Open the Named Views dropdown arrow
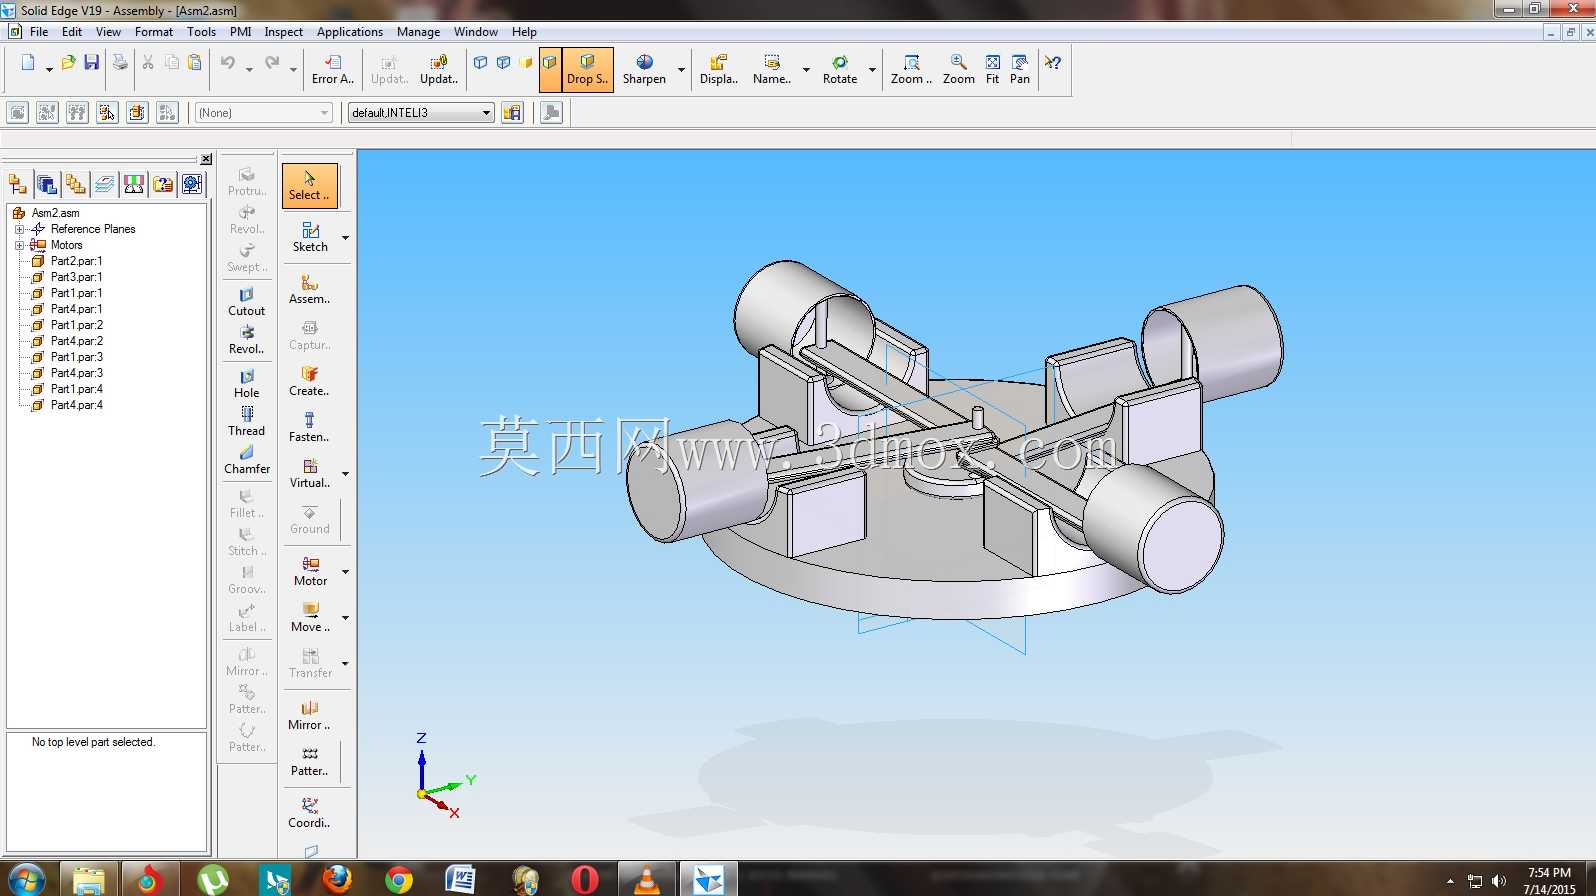This screenshot has width=1596, height=896. pyautogui.click(x=806, y=70)
